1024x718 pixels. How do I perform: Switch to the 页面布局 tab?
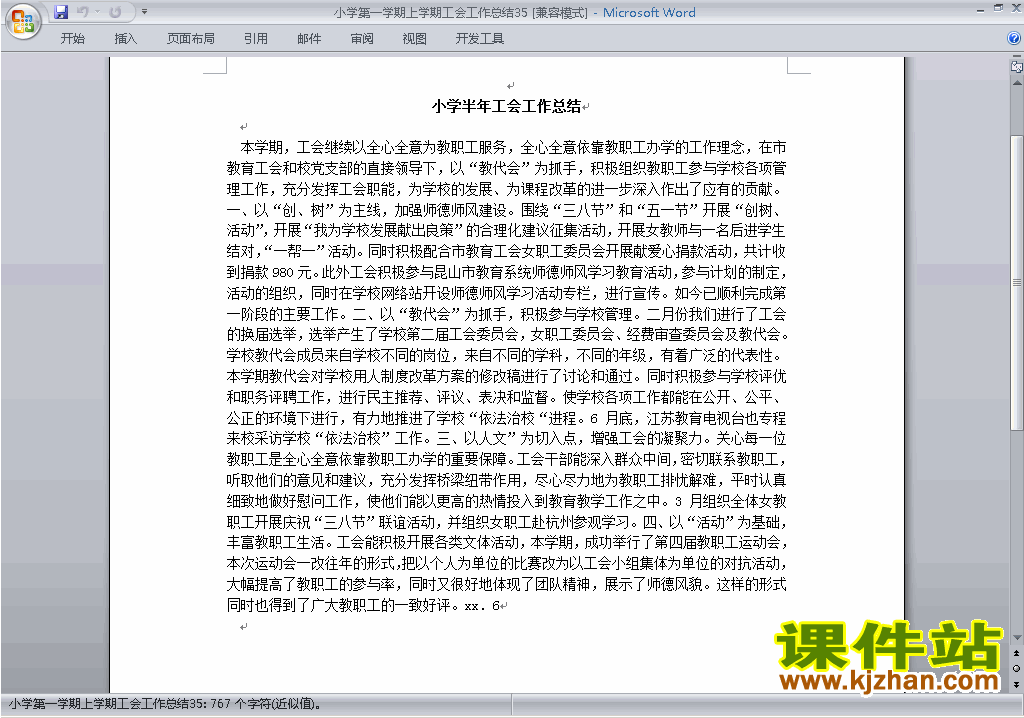191,39
